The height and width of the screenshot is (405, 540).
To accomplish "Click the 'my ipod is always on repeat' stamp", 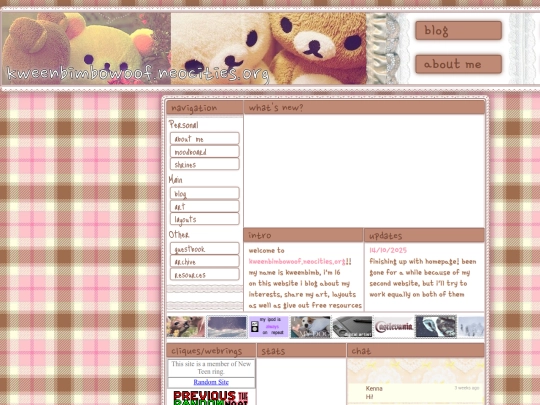I will coord(269,326).
